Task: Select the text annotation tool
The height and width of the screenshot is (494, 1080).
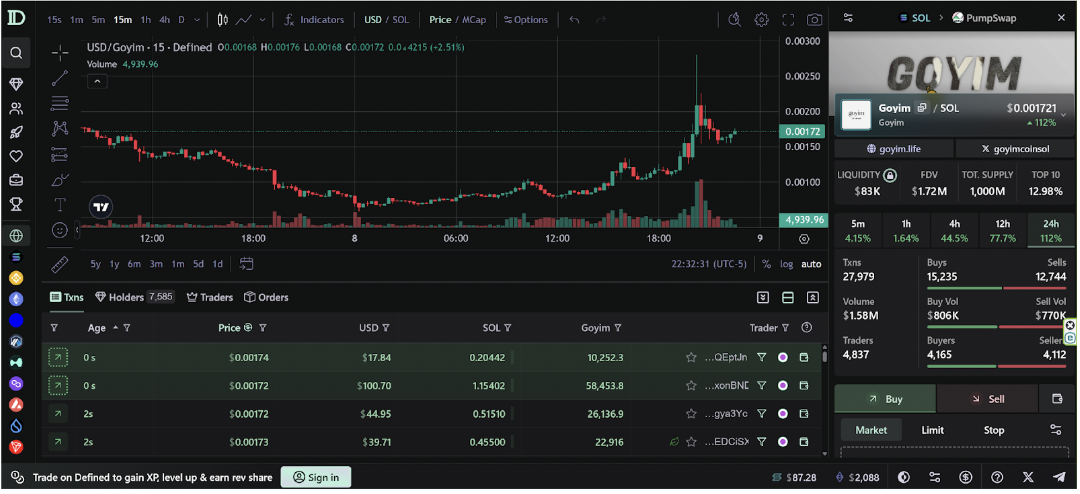Action: point(60,204)
